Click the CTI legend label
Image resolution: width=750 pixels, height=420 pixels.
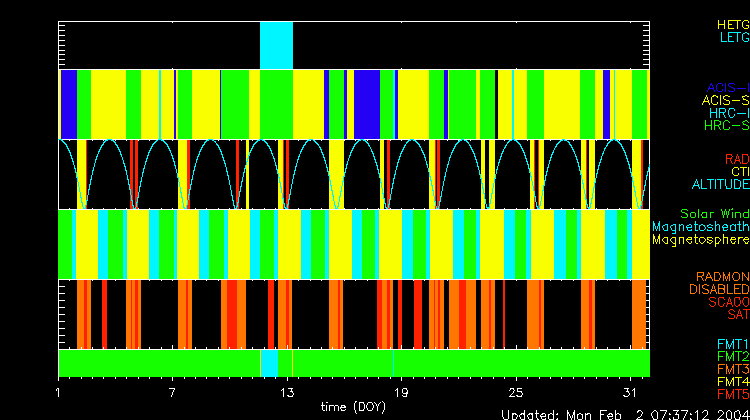[739, 172]
